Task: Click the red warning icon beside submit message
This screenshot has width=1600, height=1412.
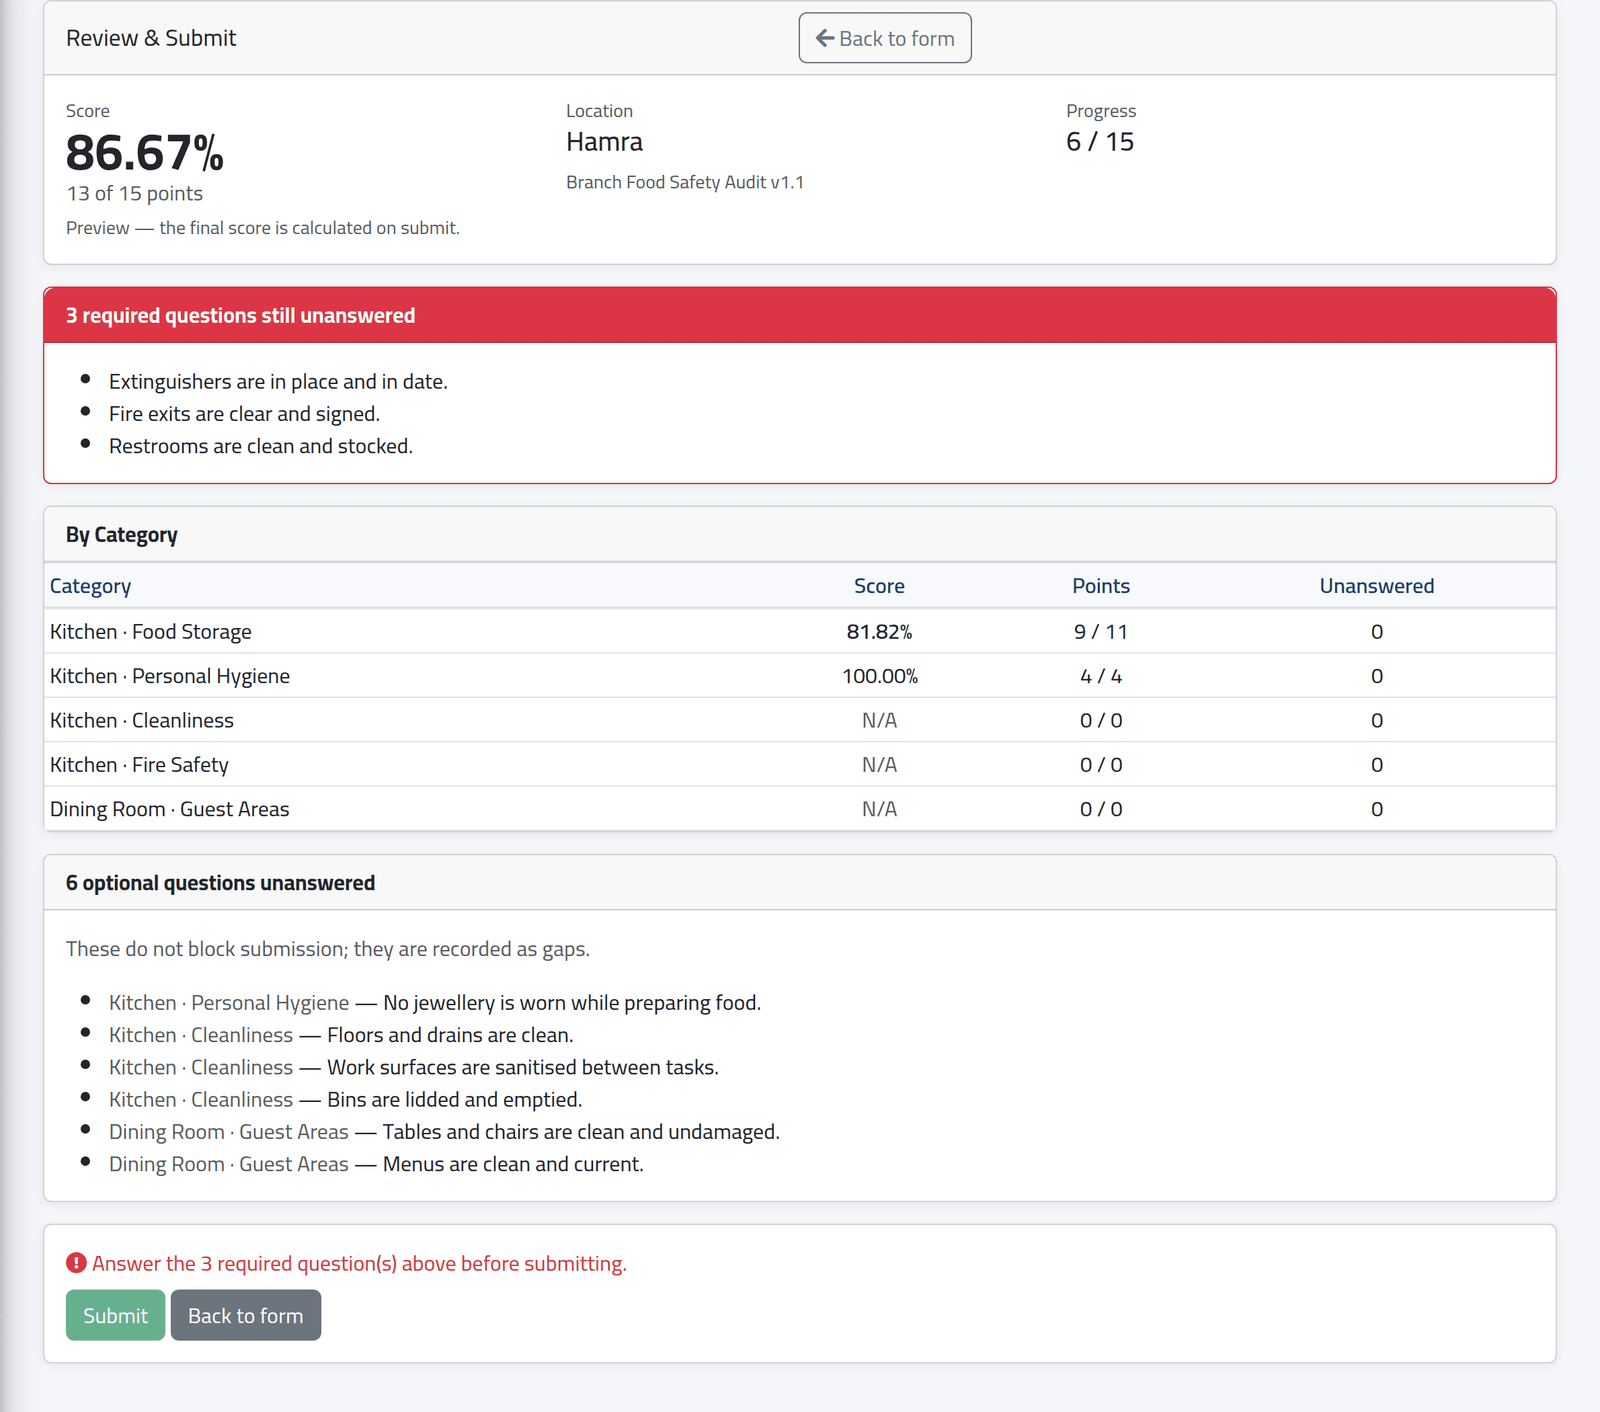Action: coord(76,1263)
